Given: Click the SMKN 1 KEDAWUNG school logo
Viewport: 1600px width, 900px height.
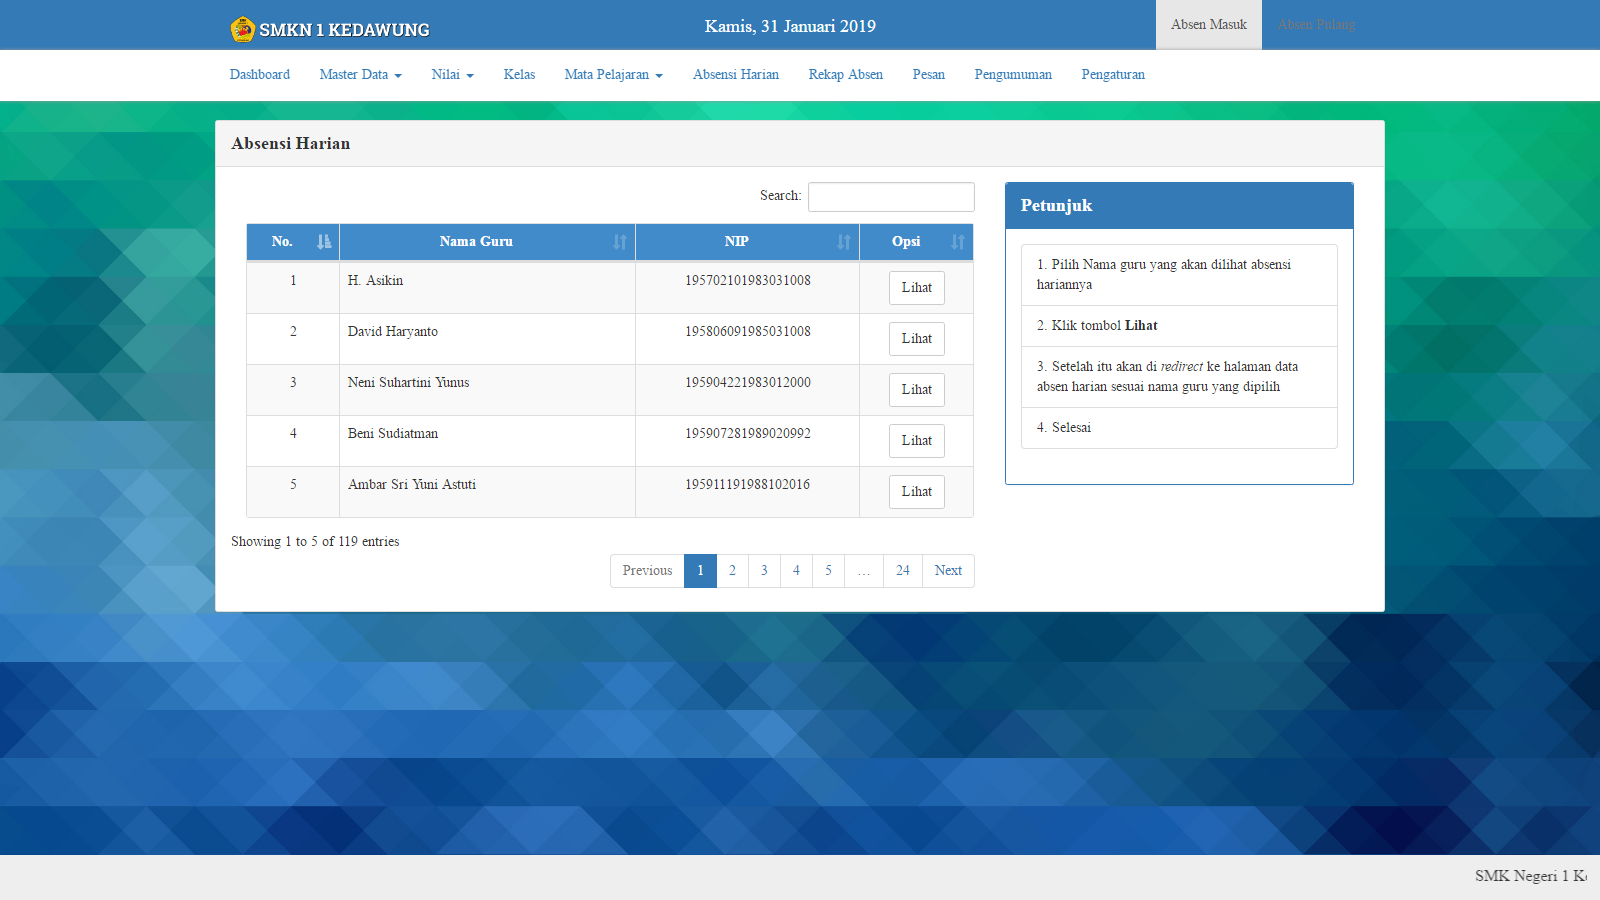Looking at the screenshot, I should 241,28.
